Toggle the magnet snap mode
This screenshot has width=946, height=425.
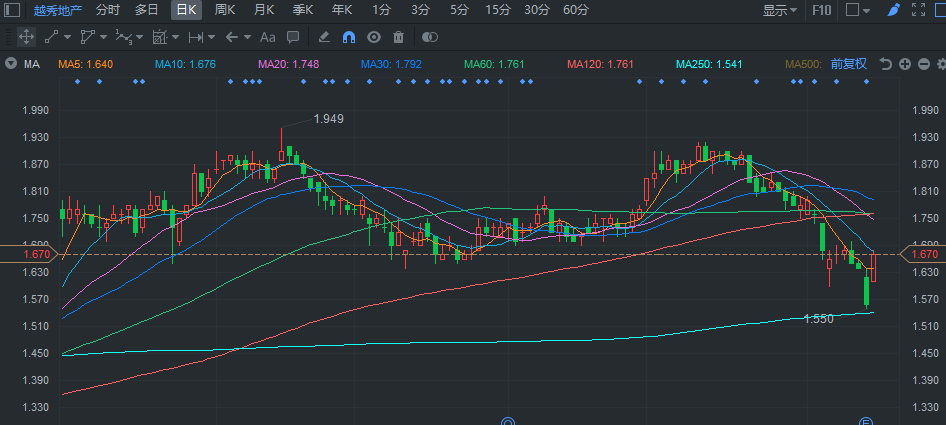coord(349,37)
